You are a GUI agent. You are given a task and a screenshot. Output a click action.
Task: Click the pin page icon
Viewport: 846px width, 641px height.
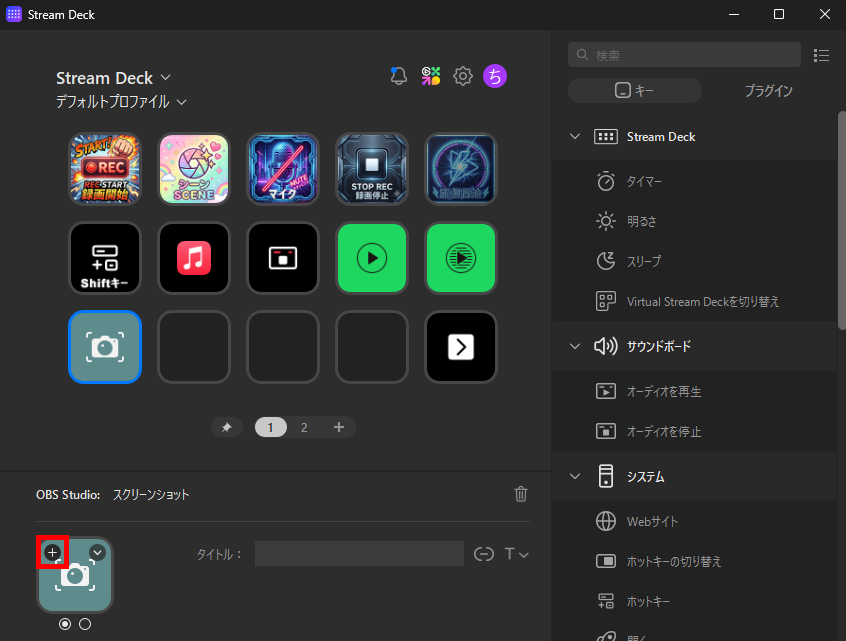[227, 427]
